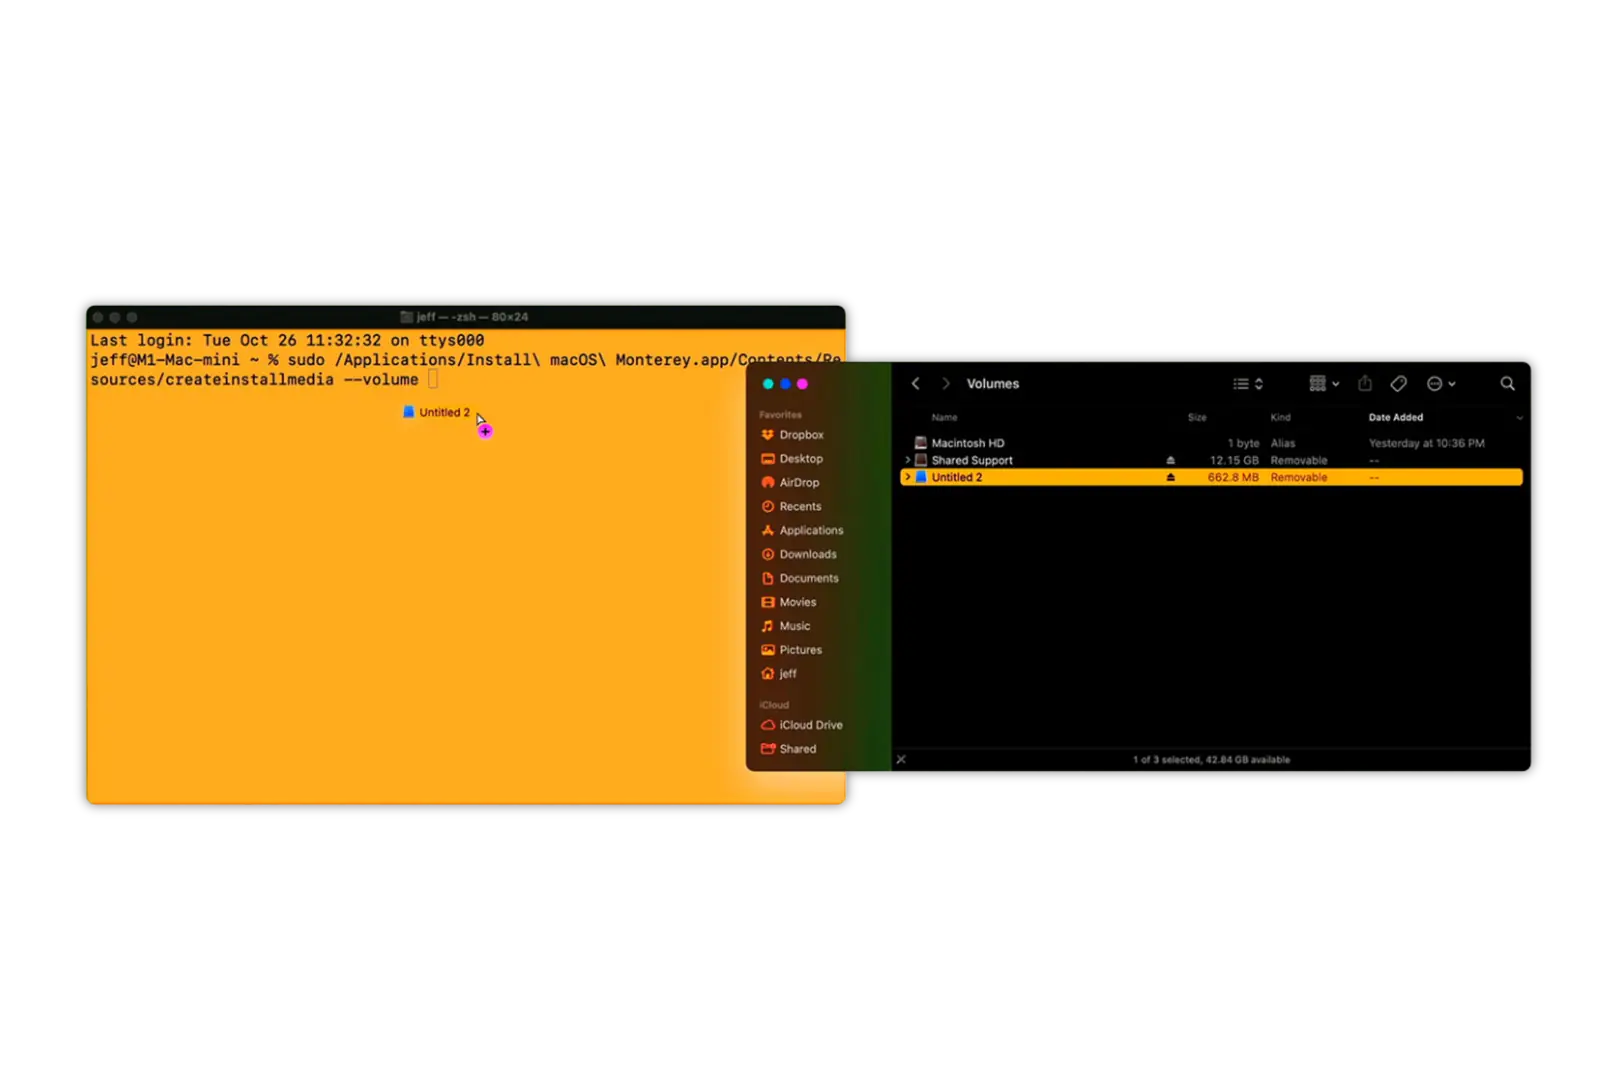Expand the Untitled 2 disclosure arrow
Viewport: 1620px width, 1080px height.
(908, 478)
